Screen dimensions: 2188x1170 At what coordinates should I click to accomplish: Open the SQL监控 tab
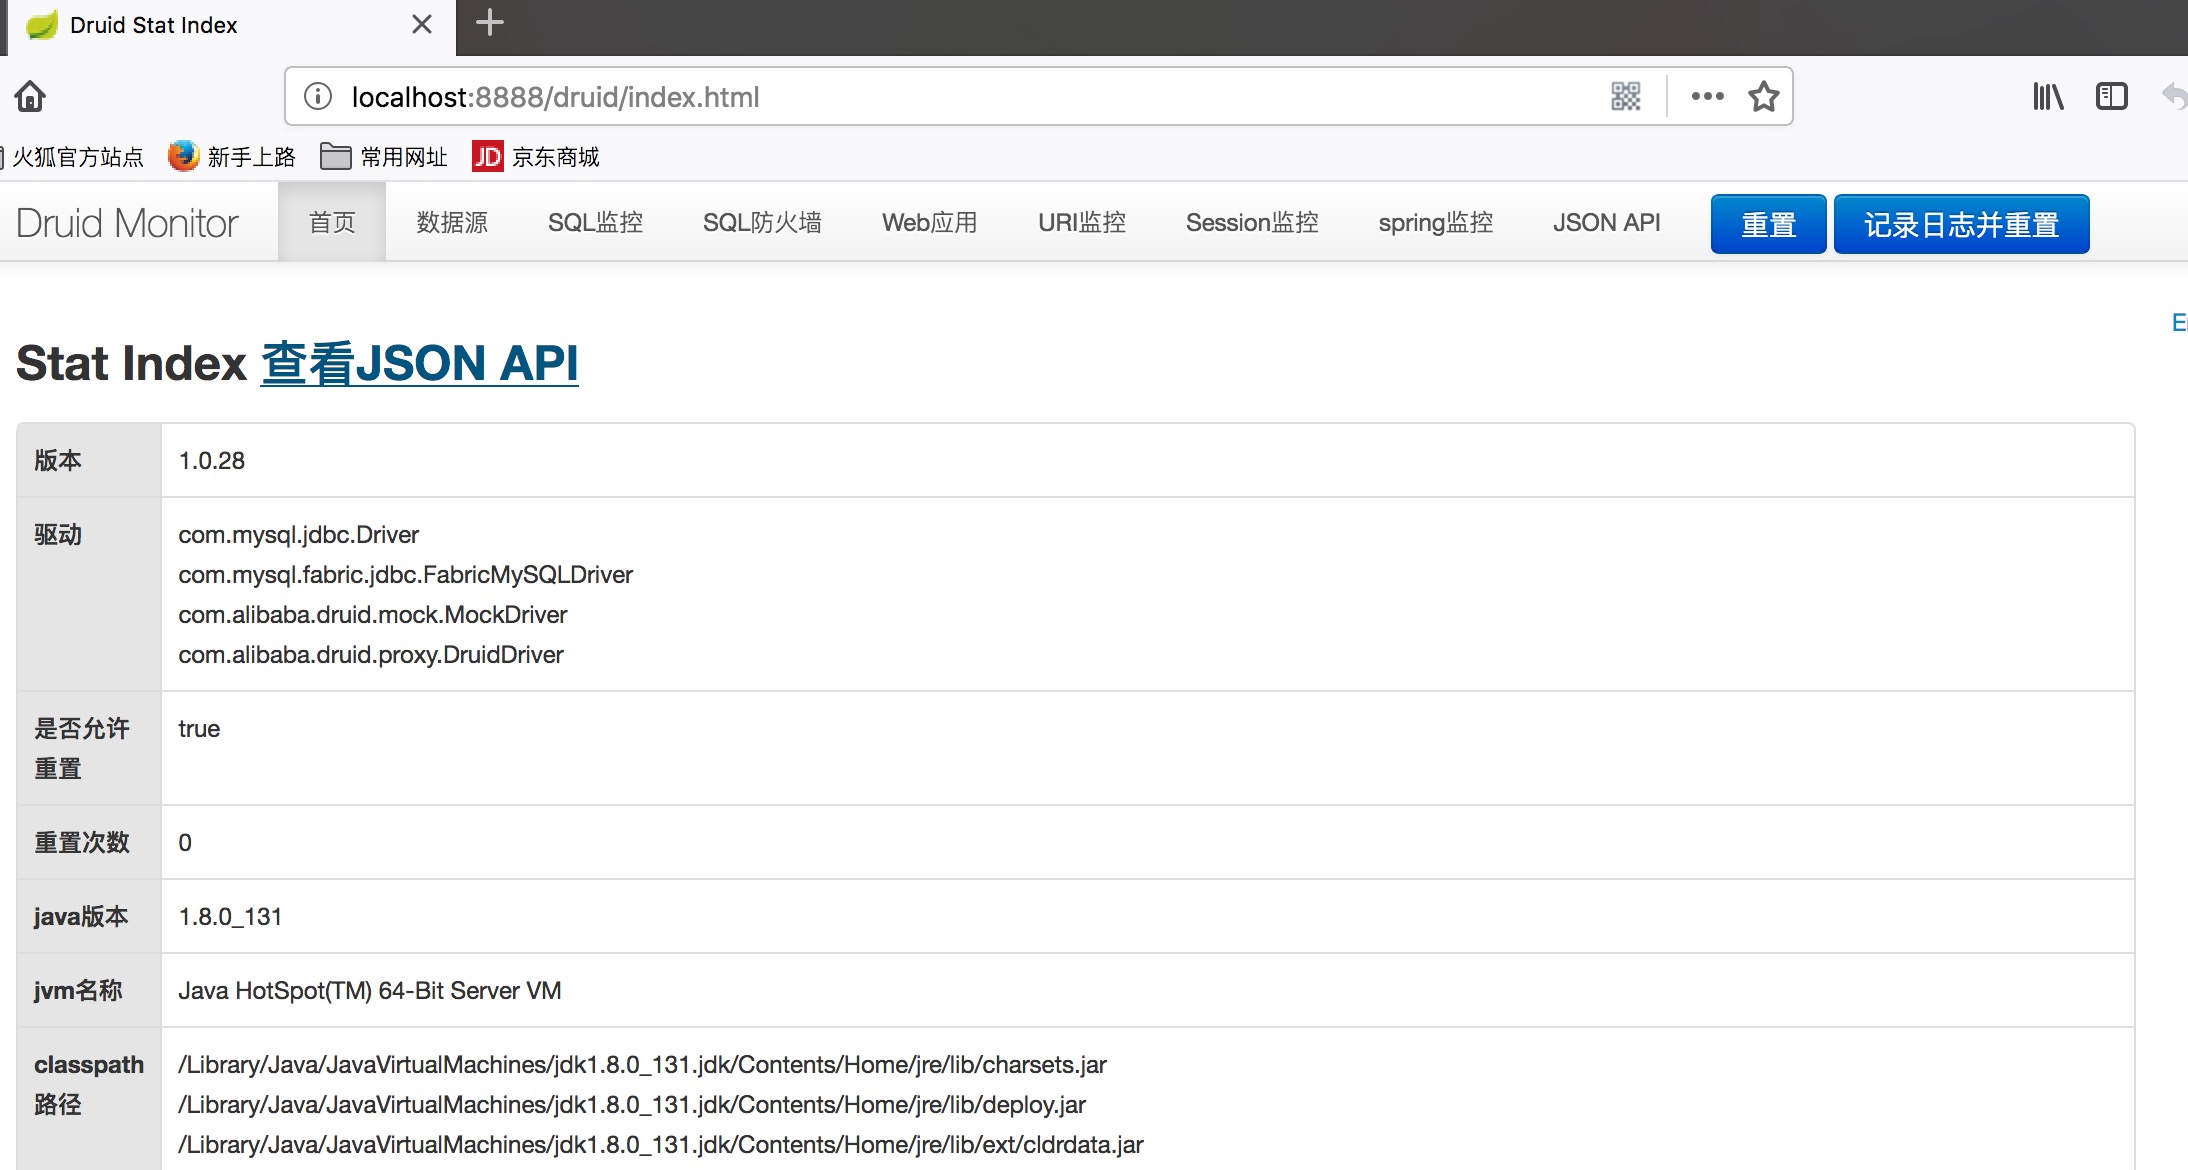[595, 222]
